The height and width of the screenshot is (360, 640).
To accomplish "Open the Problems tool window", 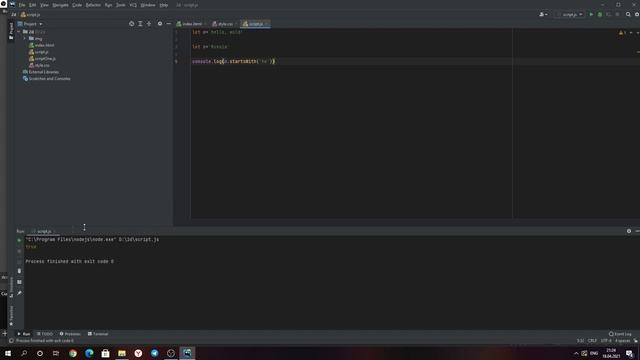I will click(70, 334).
